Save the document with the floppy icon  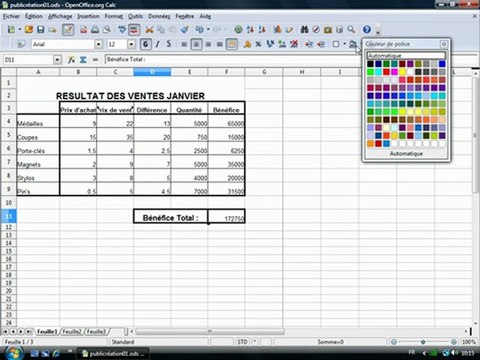[x=40, y=30]
